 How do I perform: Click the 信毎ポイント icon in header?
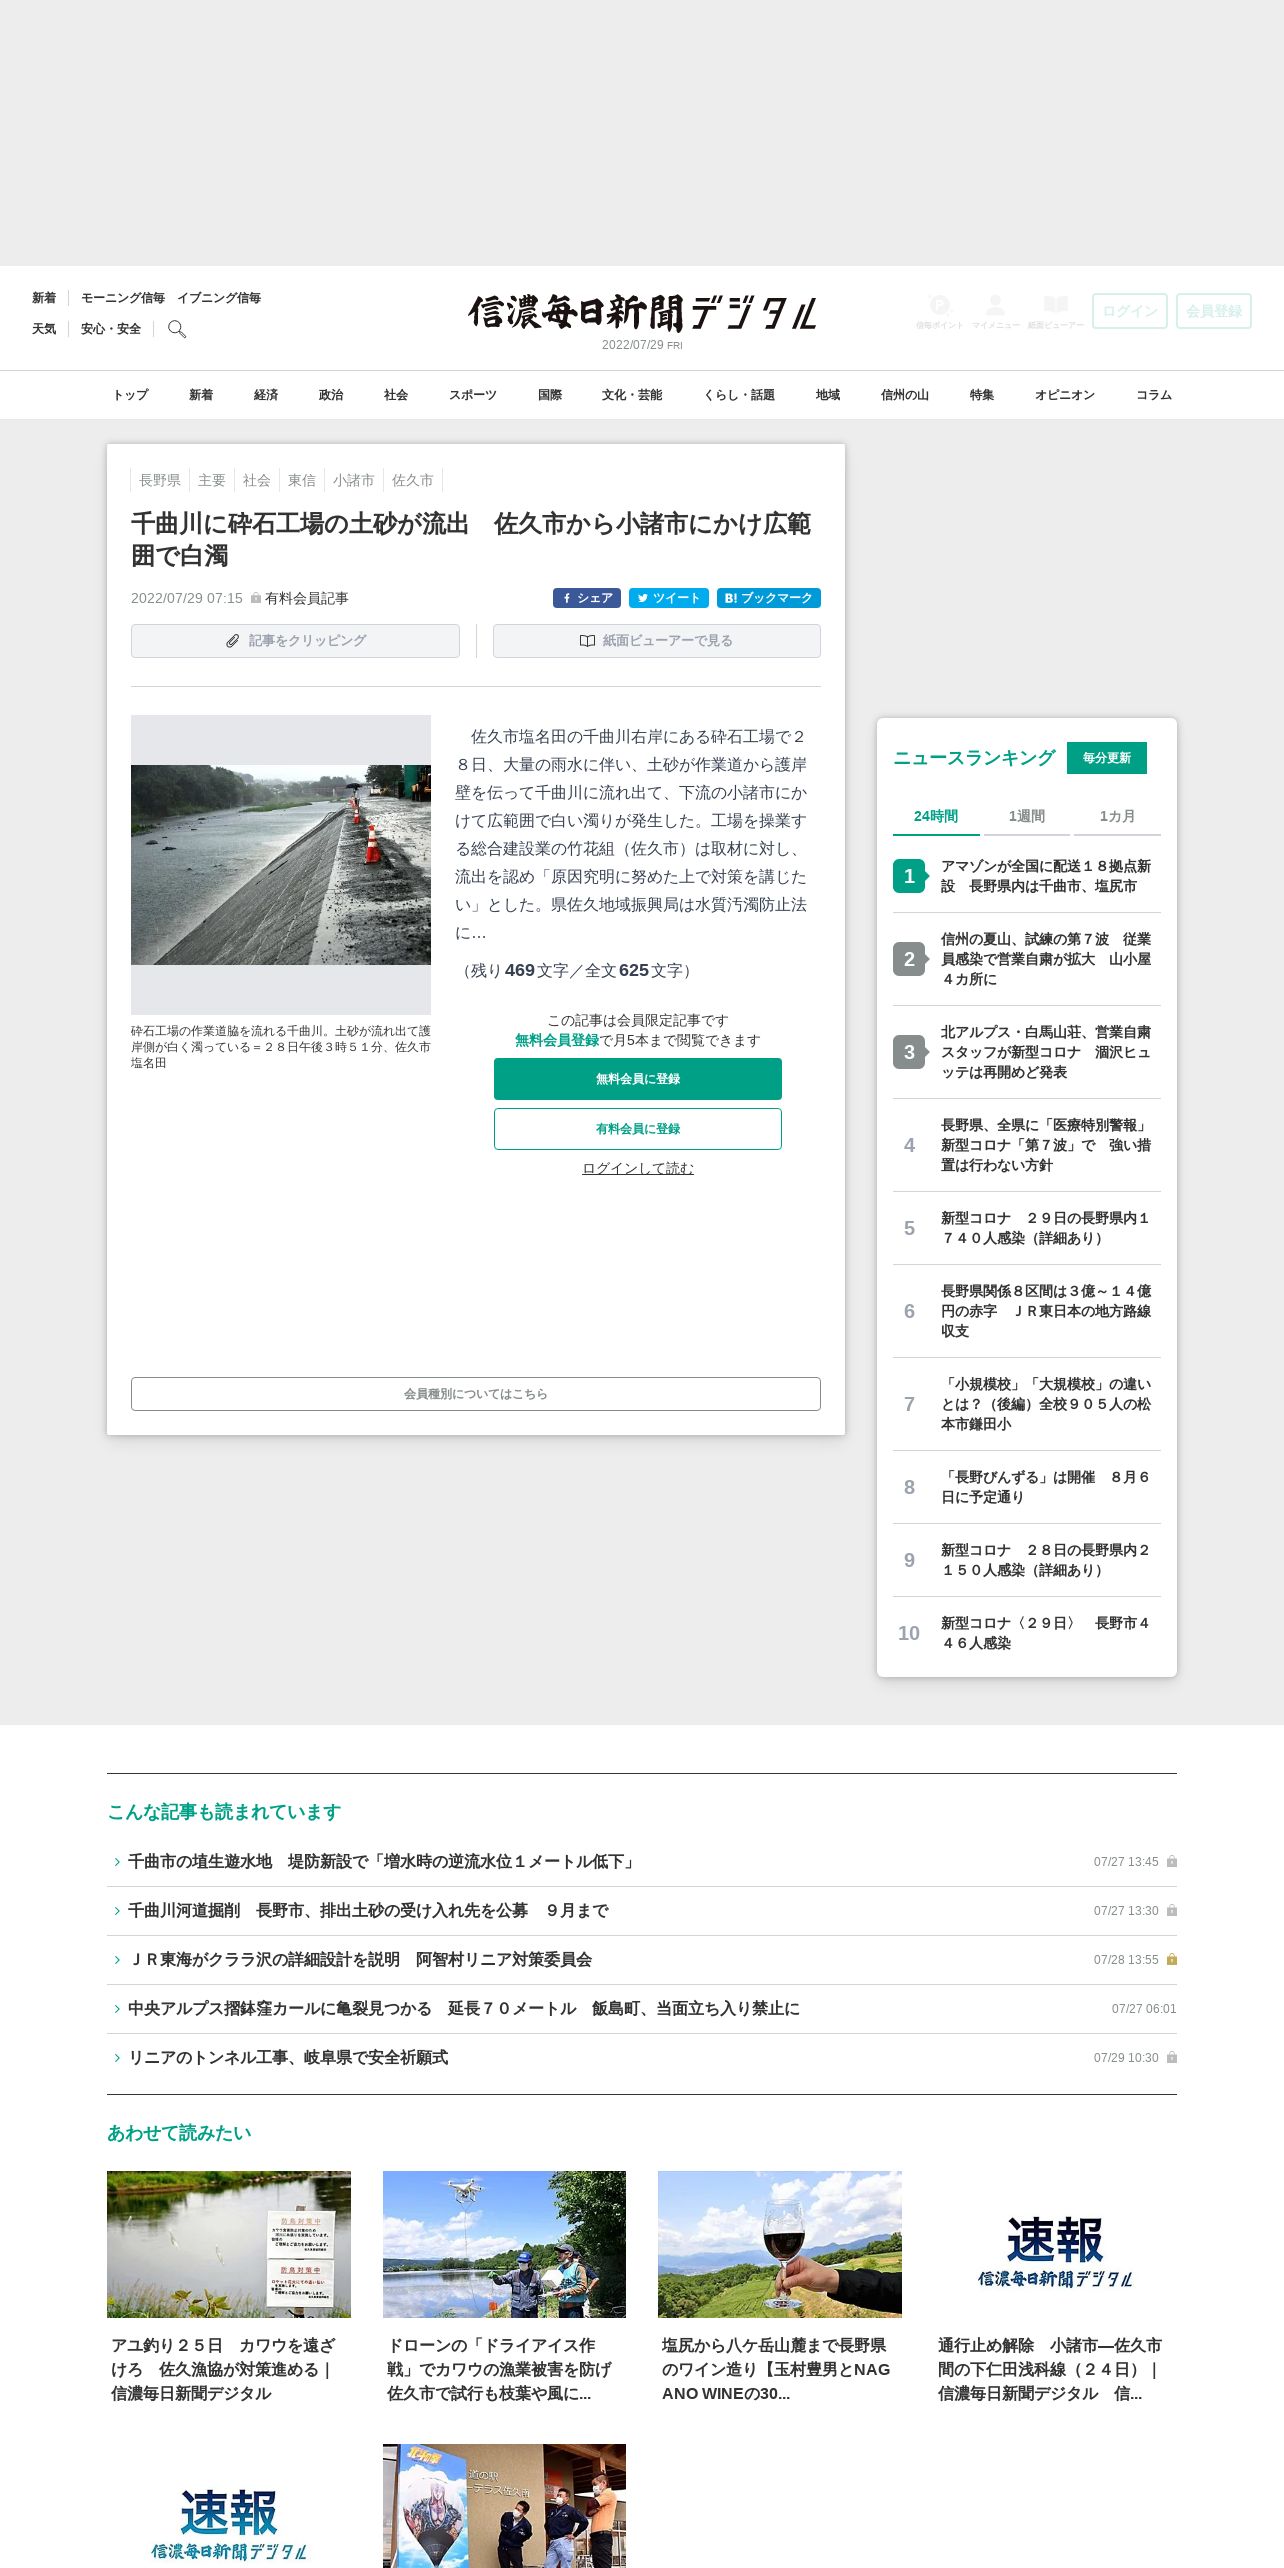[x=939, y=311]
